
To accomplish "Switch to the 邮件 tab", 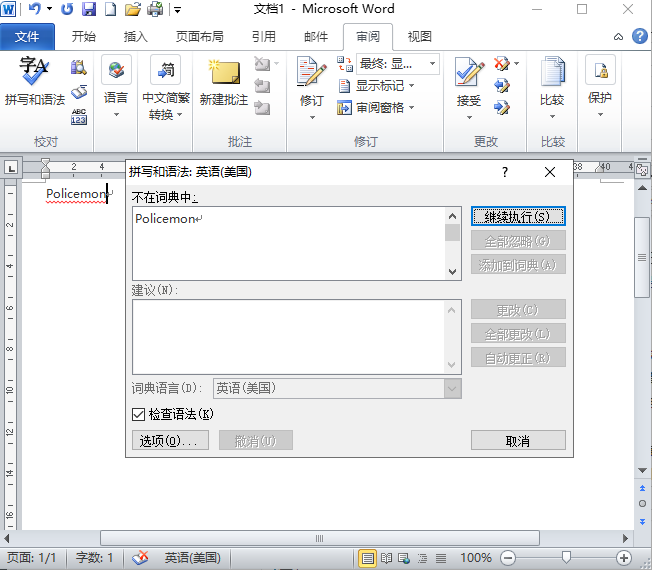I will click(316, 37).
